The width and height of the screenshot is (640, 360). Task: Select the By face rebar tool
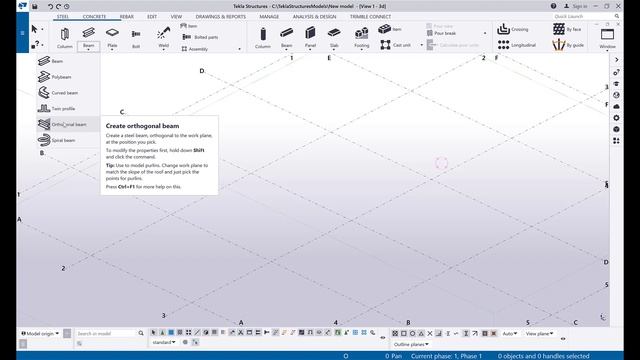pyautogui.click(x=567, y=29)
